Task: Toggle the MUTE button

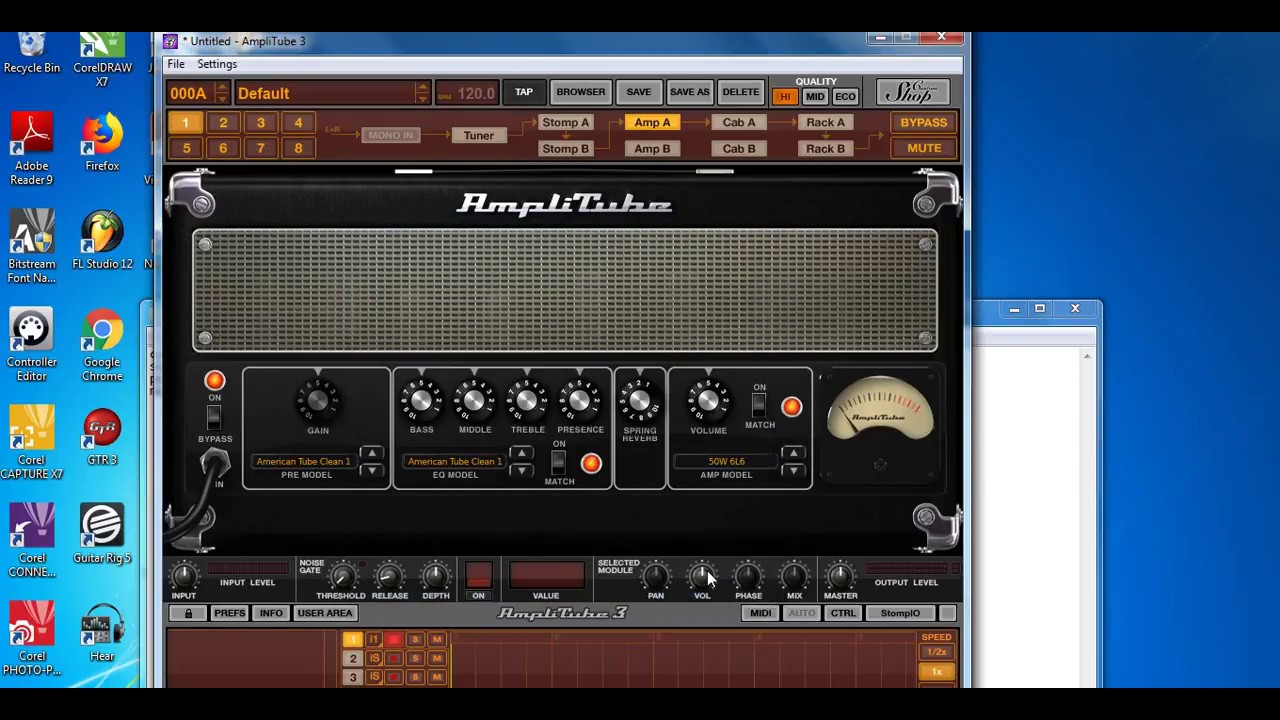Action: (924, 148)
